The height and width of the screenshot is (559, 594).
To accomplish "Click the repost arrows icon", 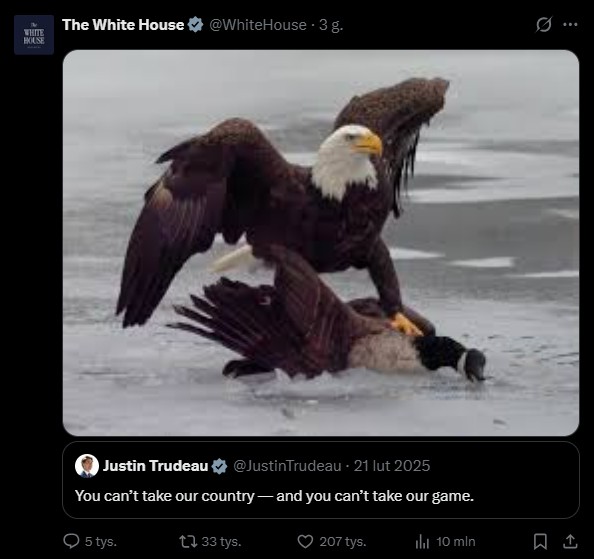I will 188,541.
